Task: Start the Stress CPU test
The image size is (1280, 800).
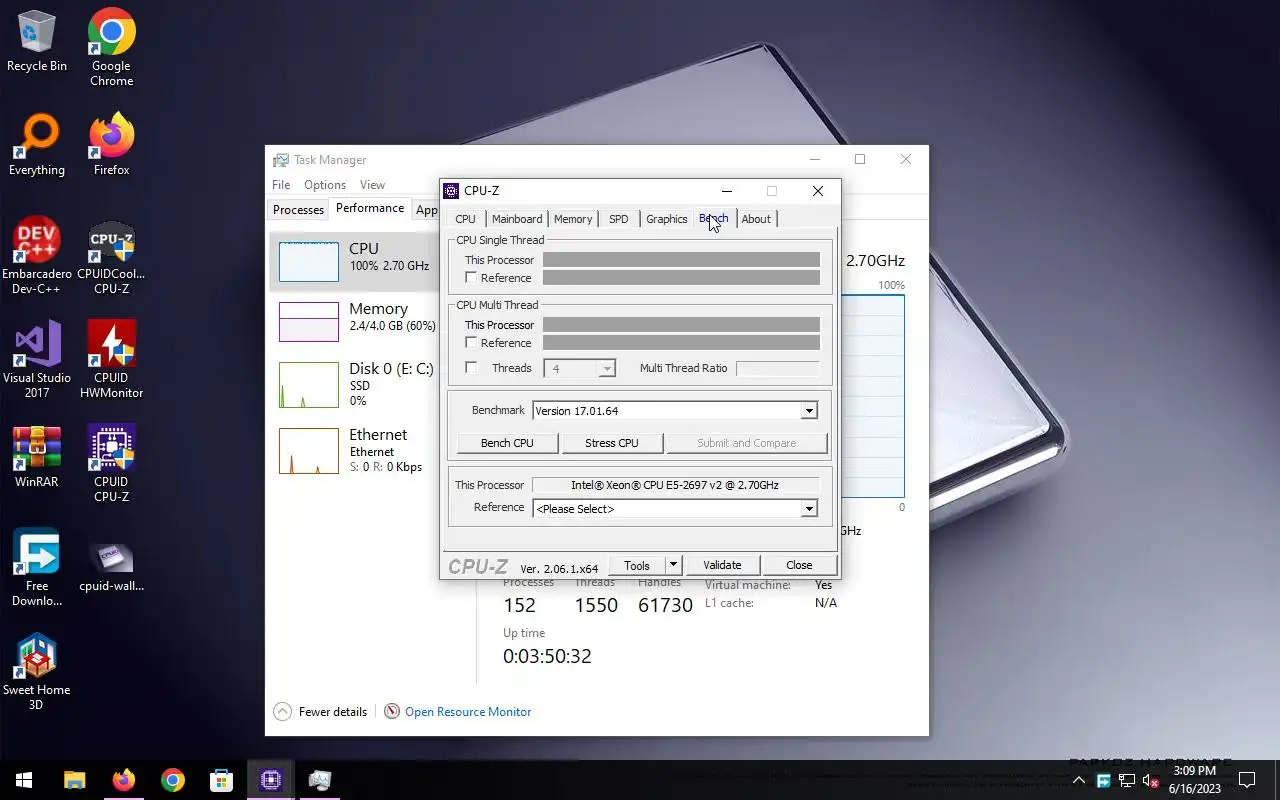Action: pos(612,443)
